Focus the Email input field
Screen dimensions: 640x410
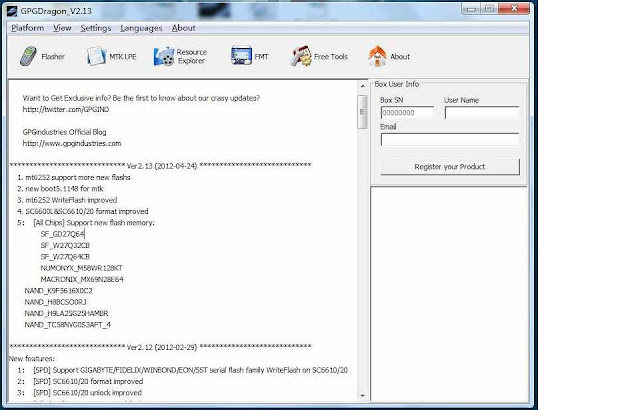point(450,140)
